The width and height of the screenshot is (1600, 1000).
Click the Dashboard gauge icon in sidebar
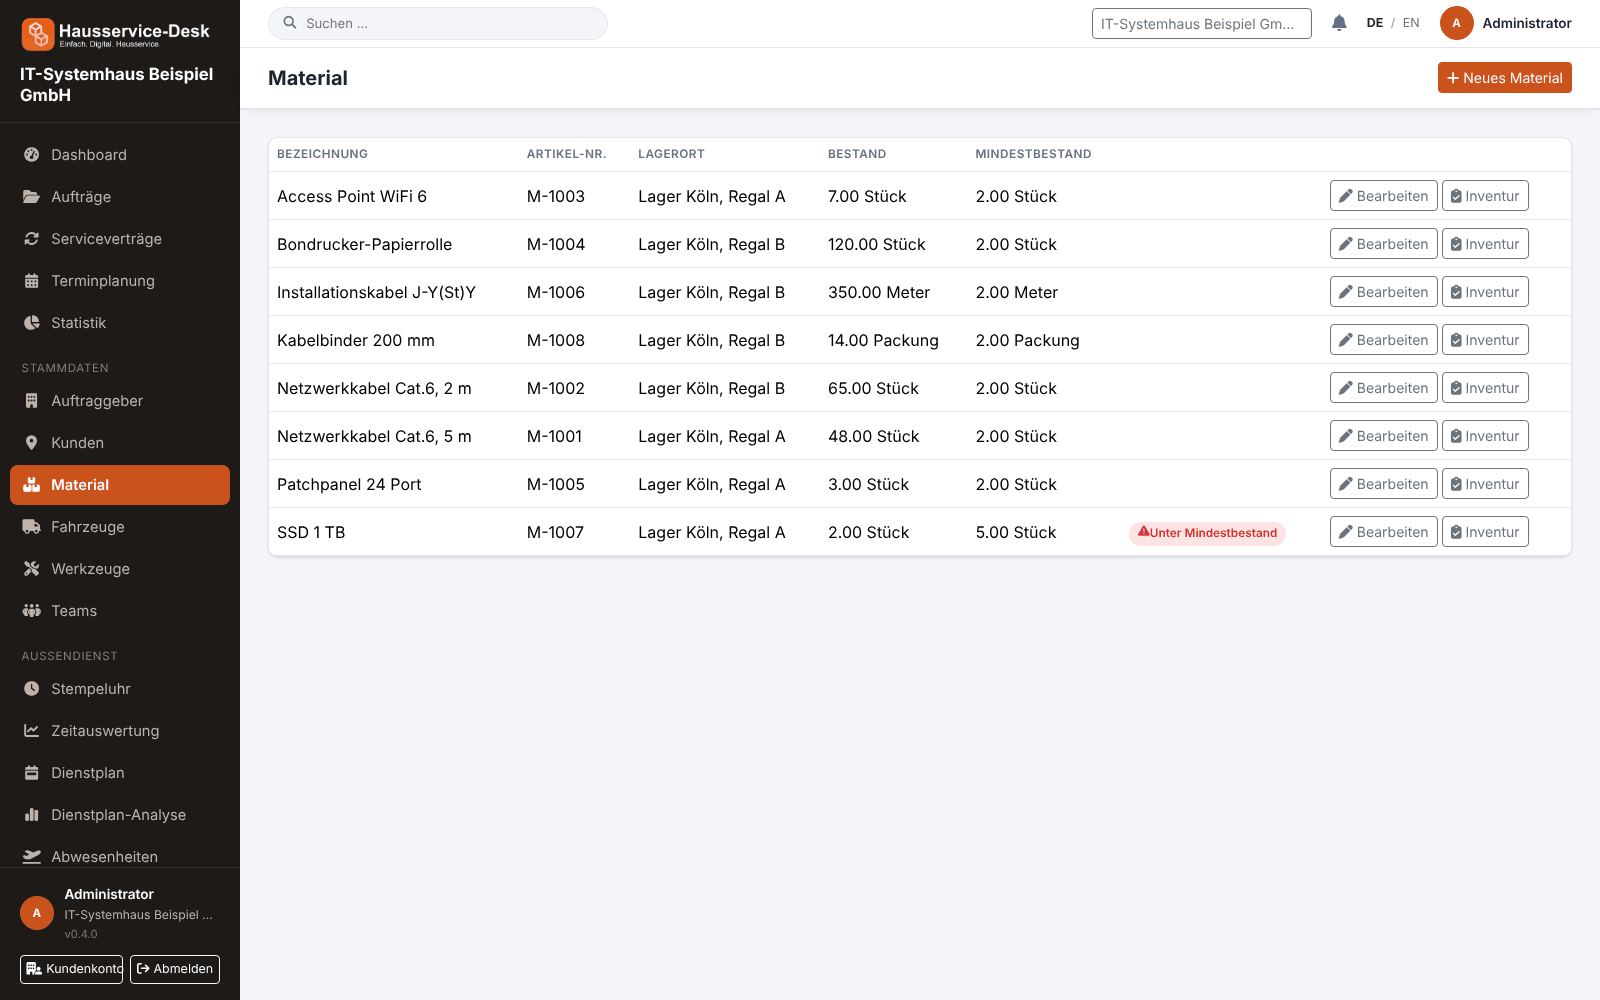[32, 155]
